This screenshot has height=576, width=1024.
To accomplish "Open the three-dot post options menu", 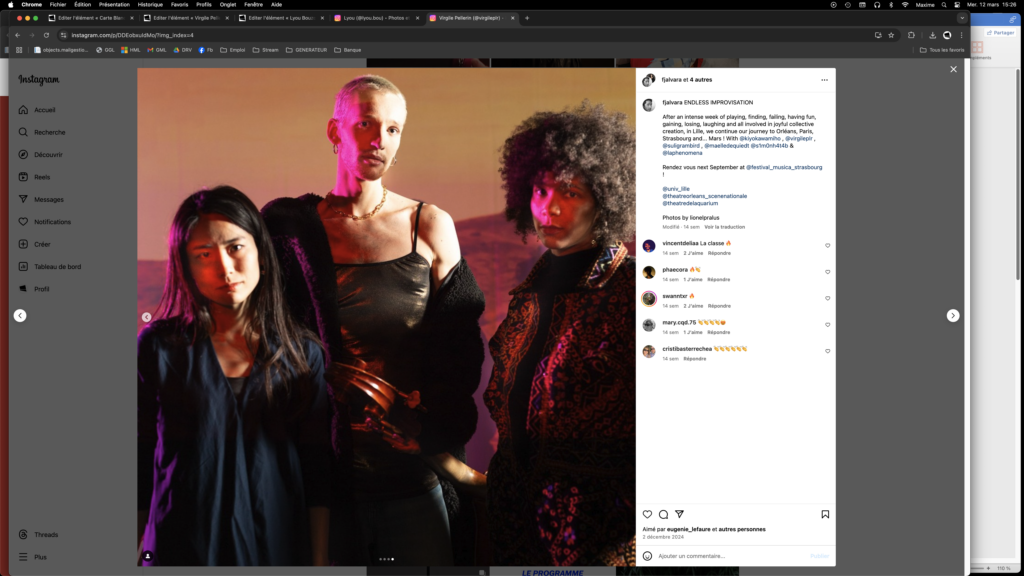I will click(x=824, y=80).
